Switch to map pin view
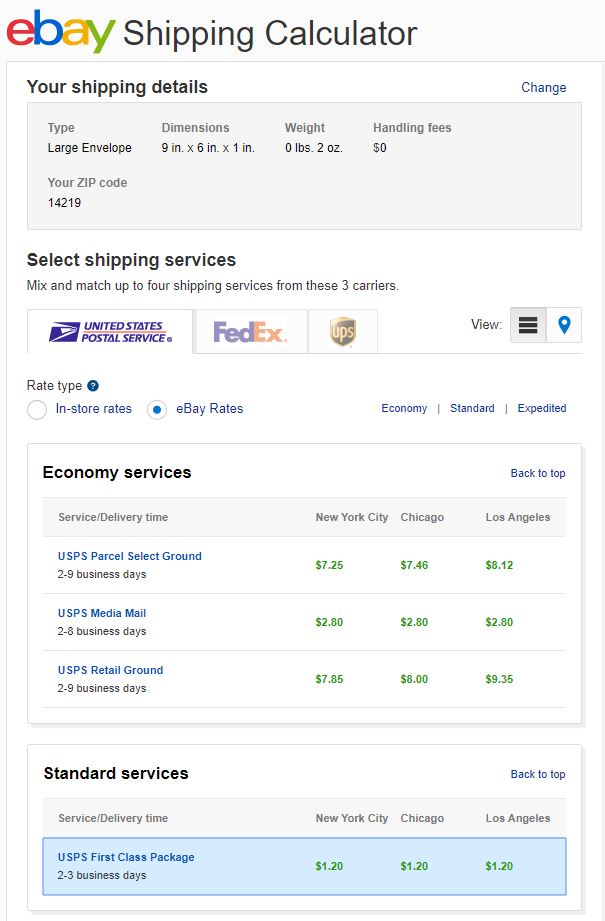 564,325
